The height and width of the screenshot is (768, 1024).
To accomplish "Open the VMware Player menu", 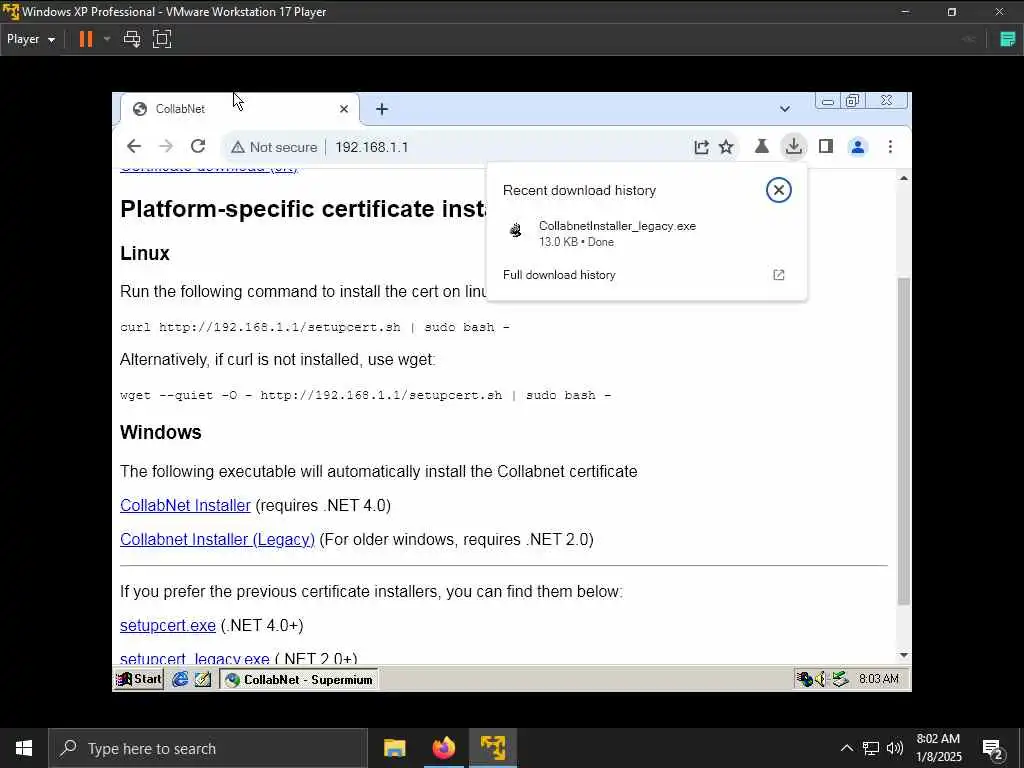I will (31, 39).
